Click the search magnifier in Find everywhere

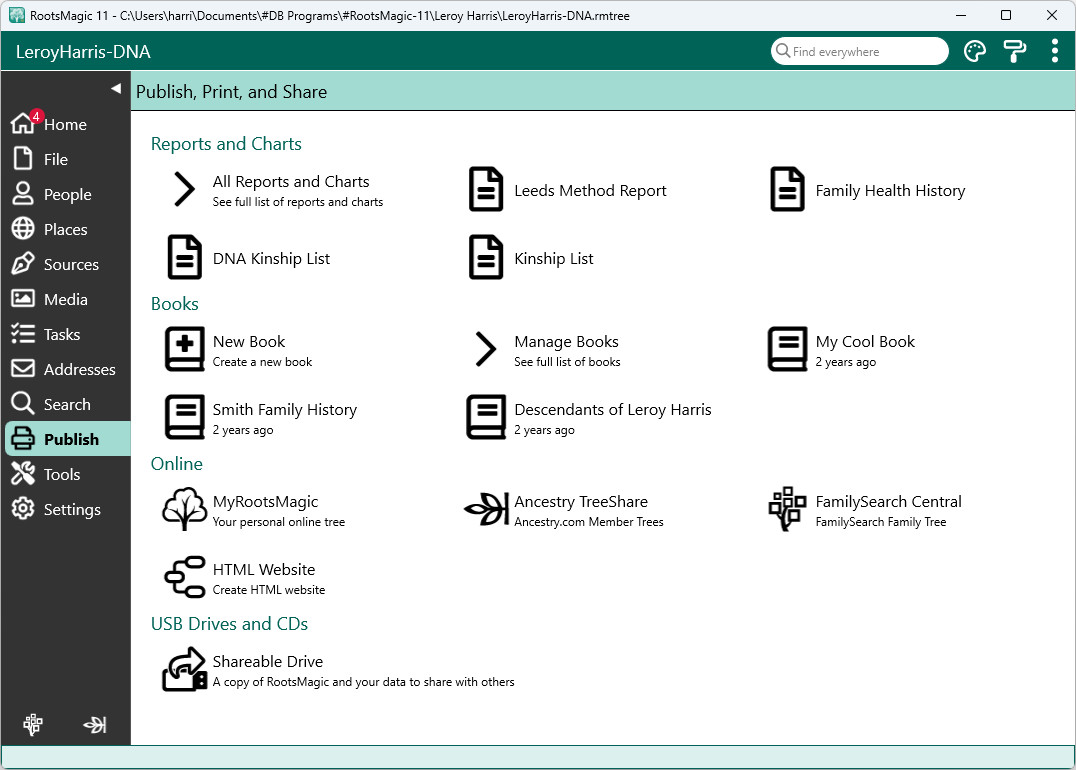pos(782,50)
